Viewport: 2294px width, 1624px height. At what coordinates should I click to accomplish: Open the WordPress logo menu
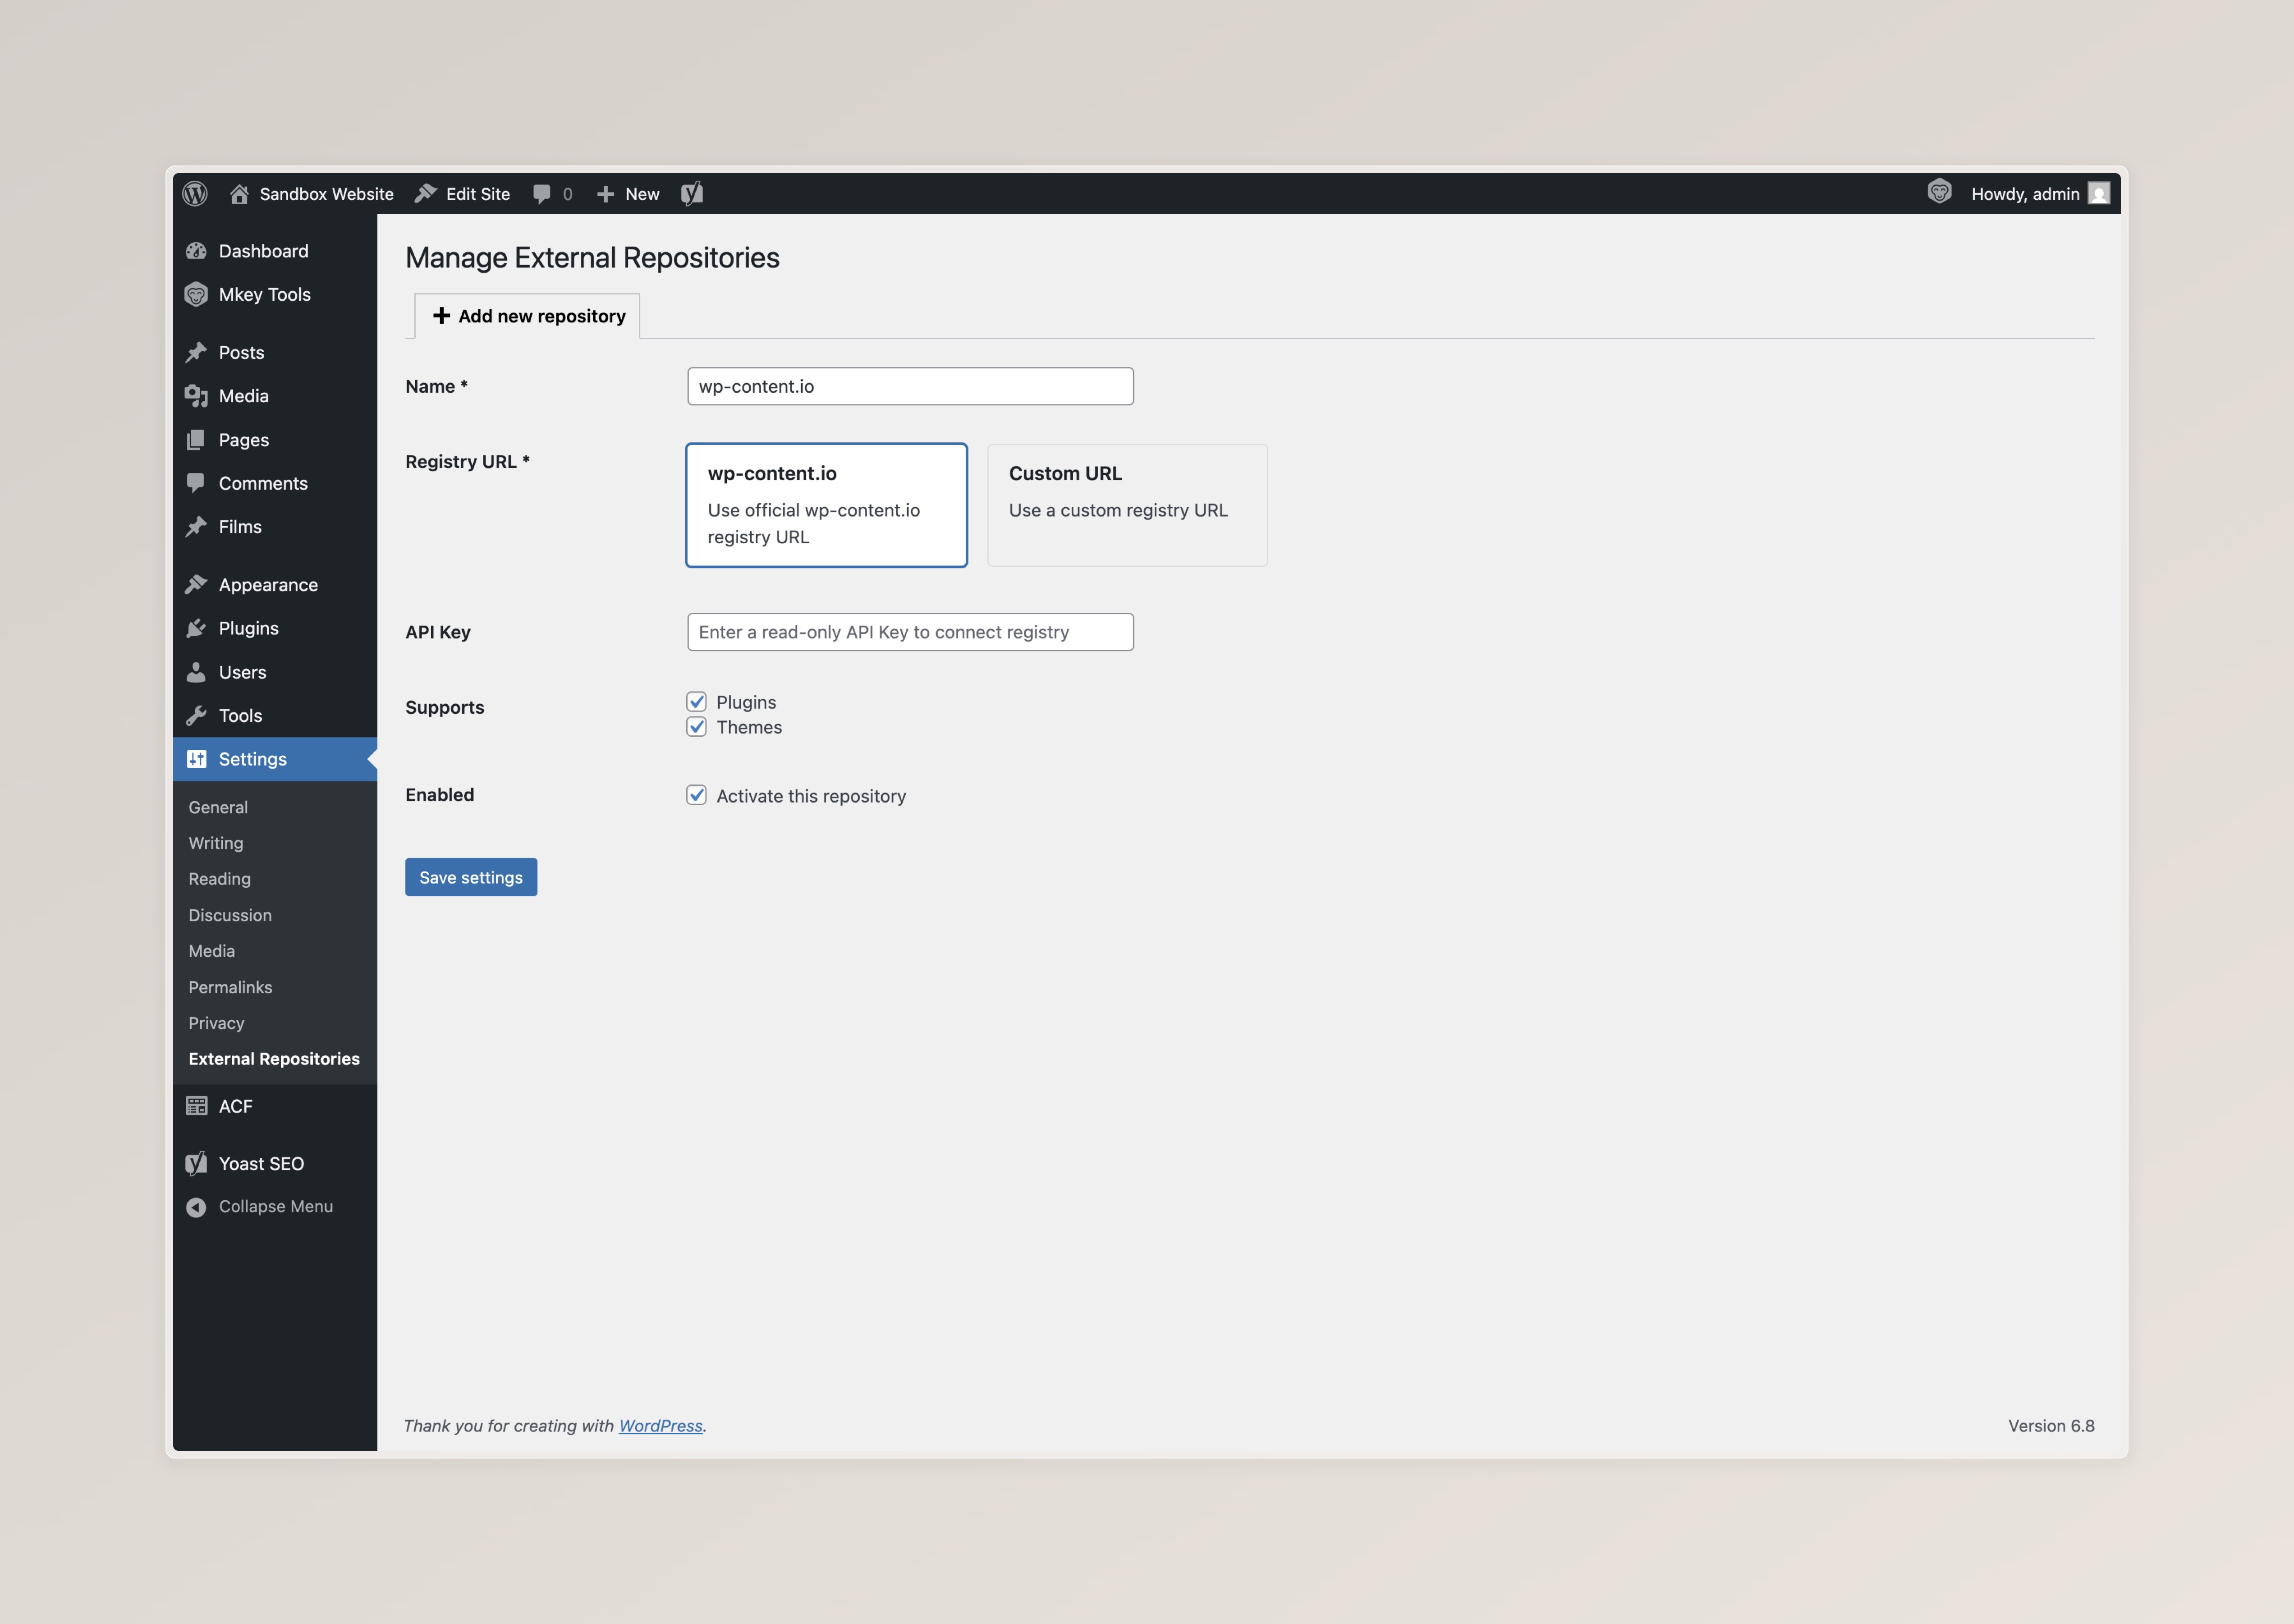[195, 194]
